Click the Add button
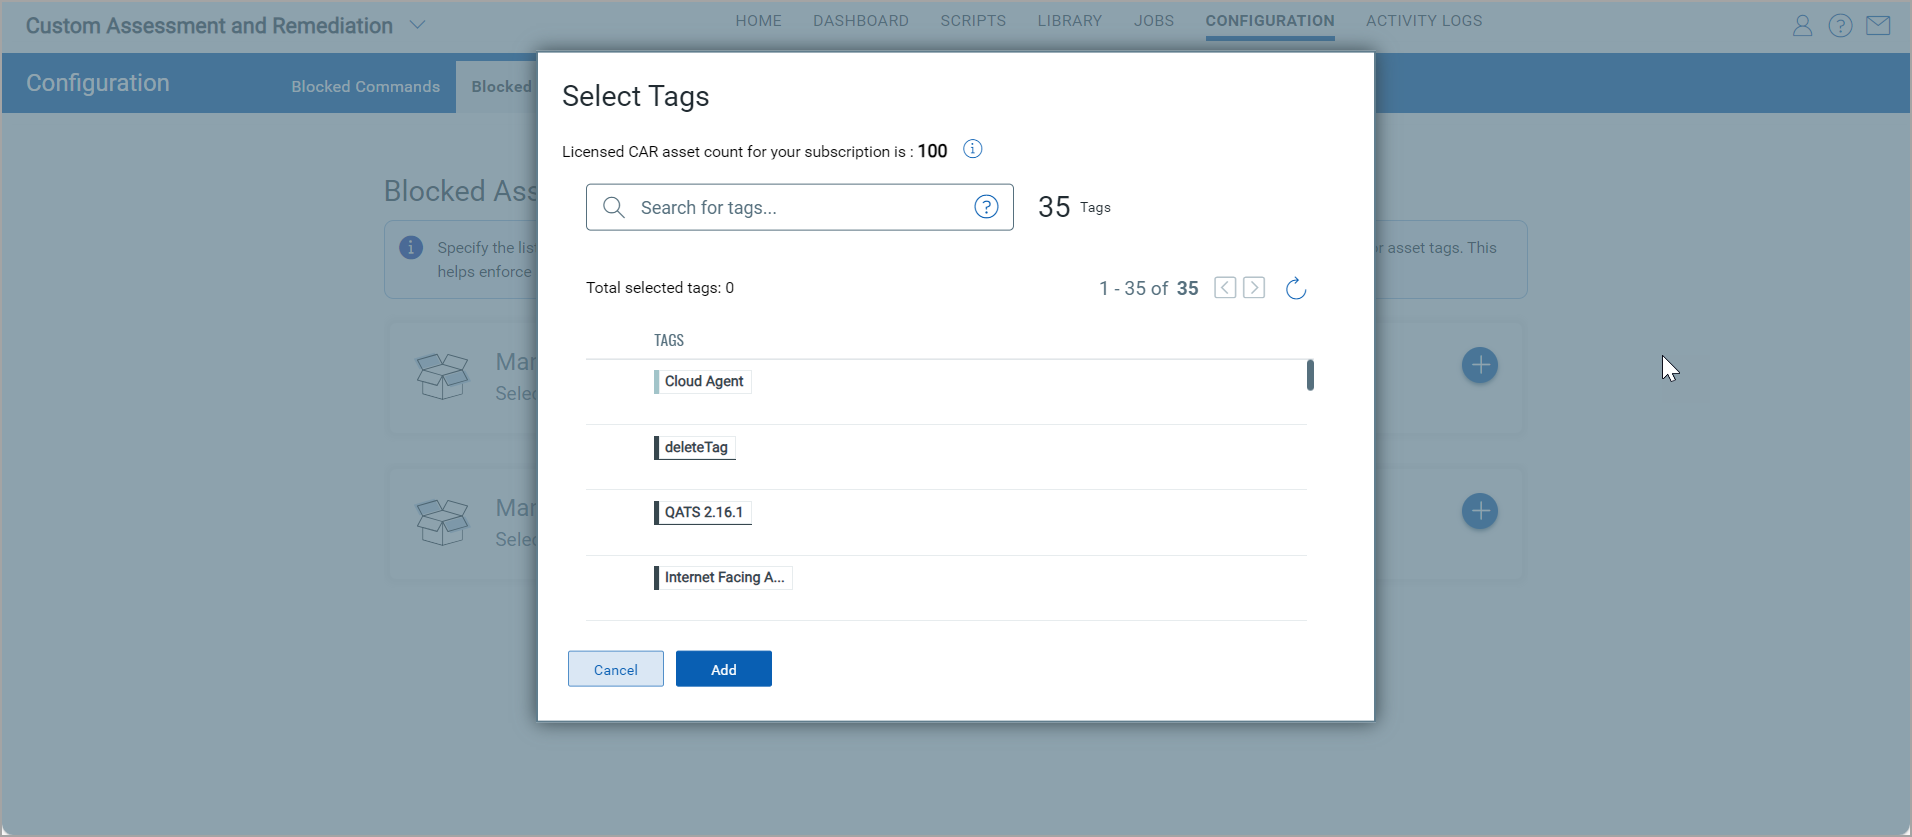Viewport: 1912px width, 837px height. coord(723,669)
